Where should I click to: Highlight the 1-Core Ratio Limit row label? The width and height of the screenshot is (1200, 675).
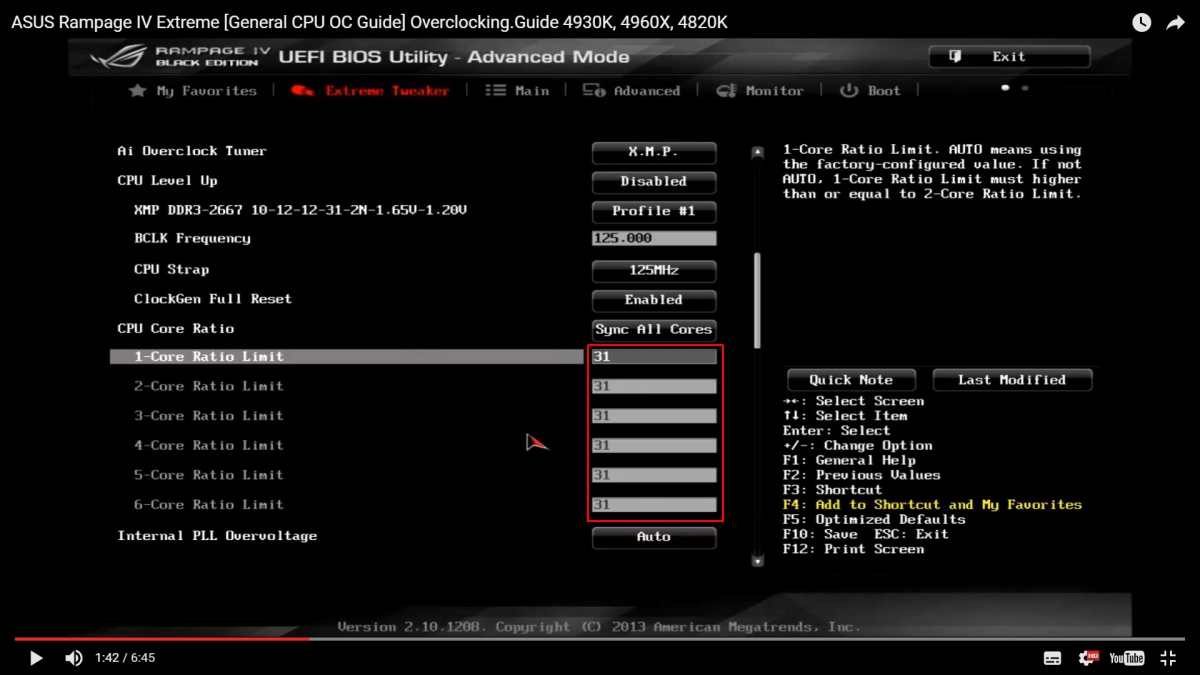coord(209,357)
